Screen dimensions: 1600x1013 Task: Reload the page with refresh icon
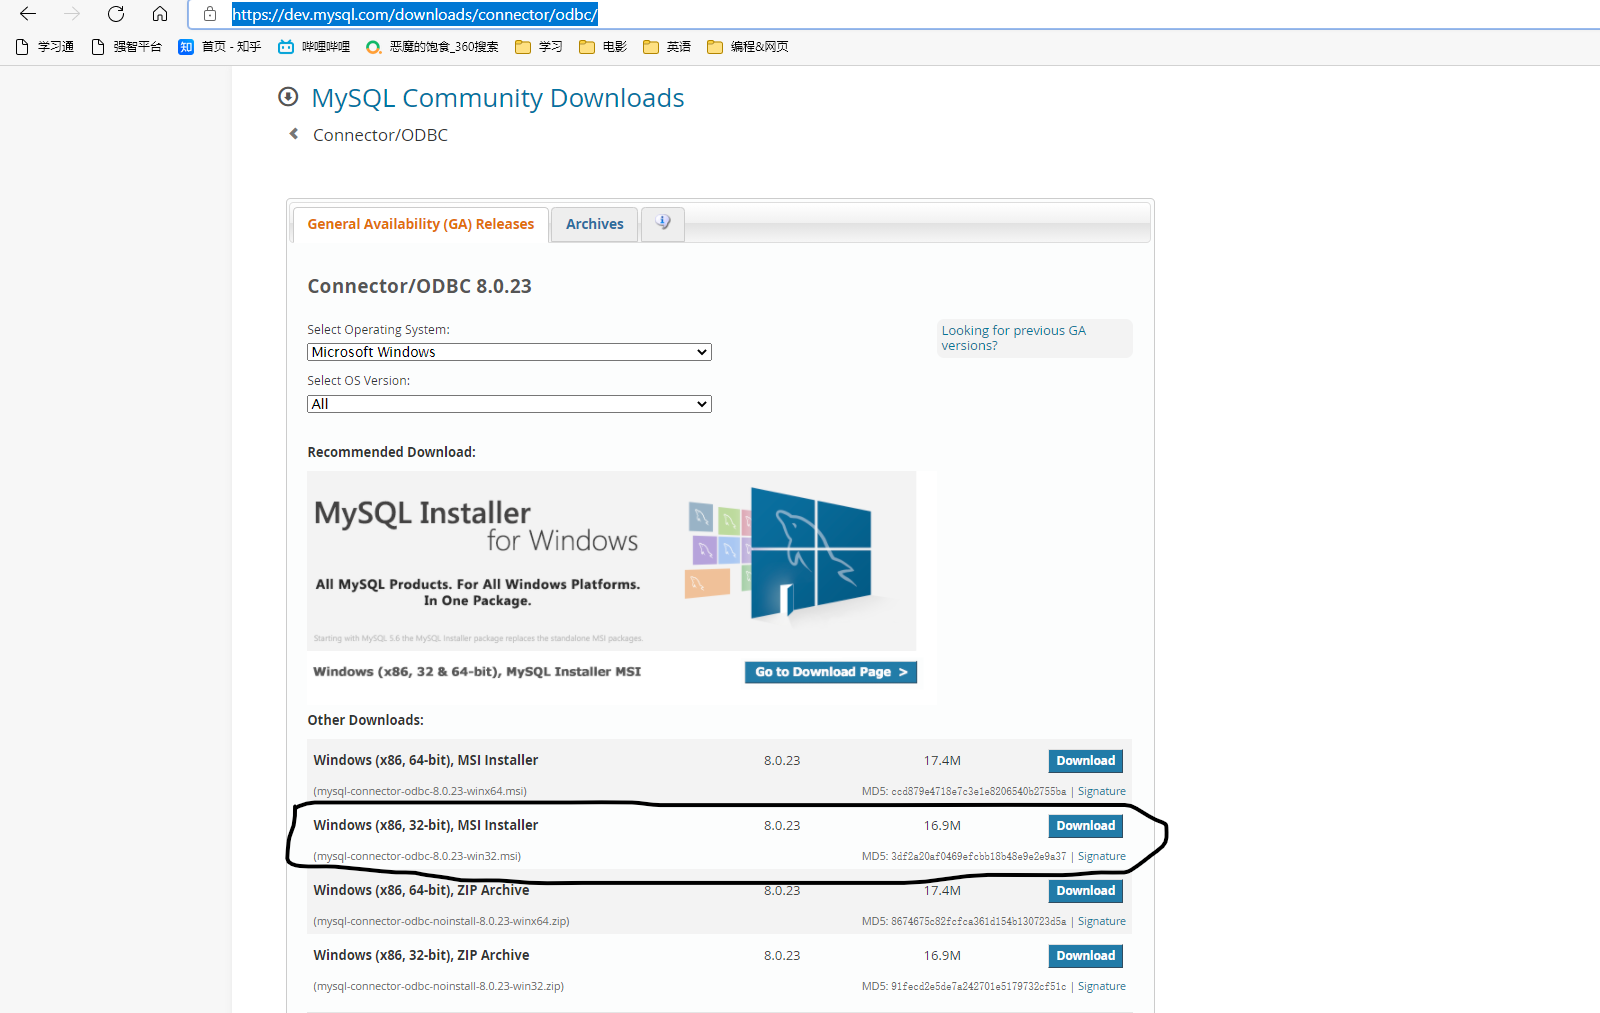click(x=116, y=14)
